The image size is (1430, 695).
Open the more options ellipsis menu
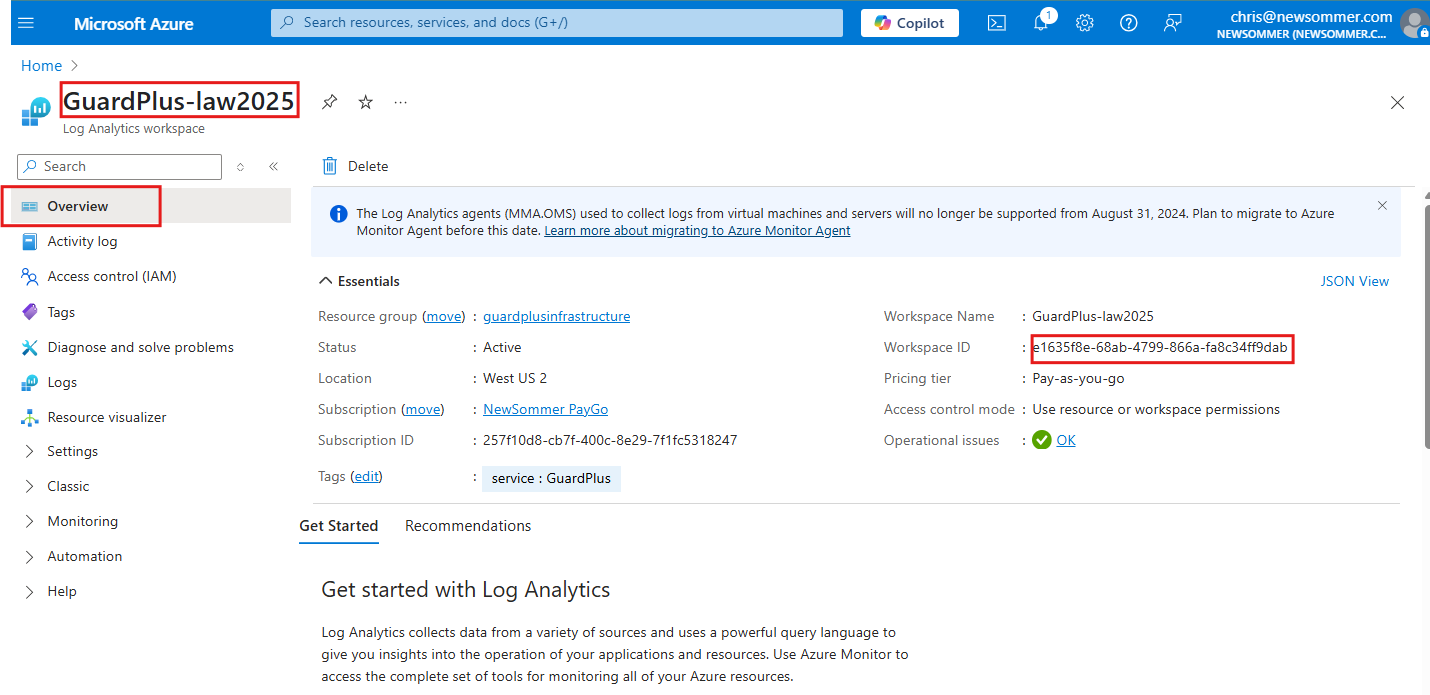[x=401, y=102]
